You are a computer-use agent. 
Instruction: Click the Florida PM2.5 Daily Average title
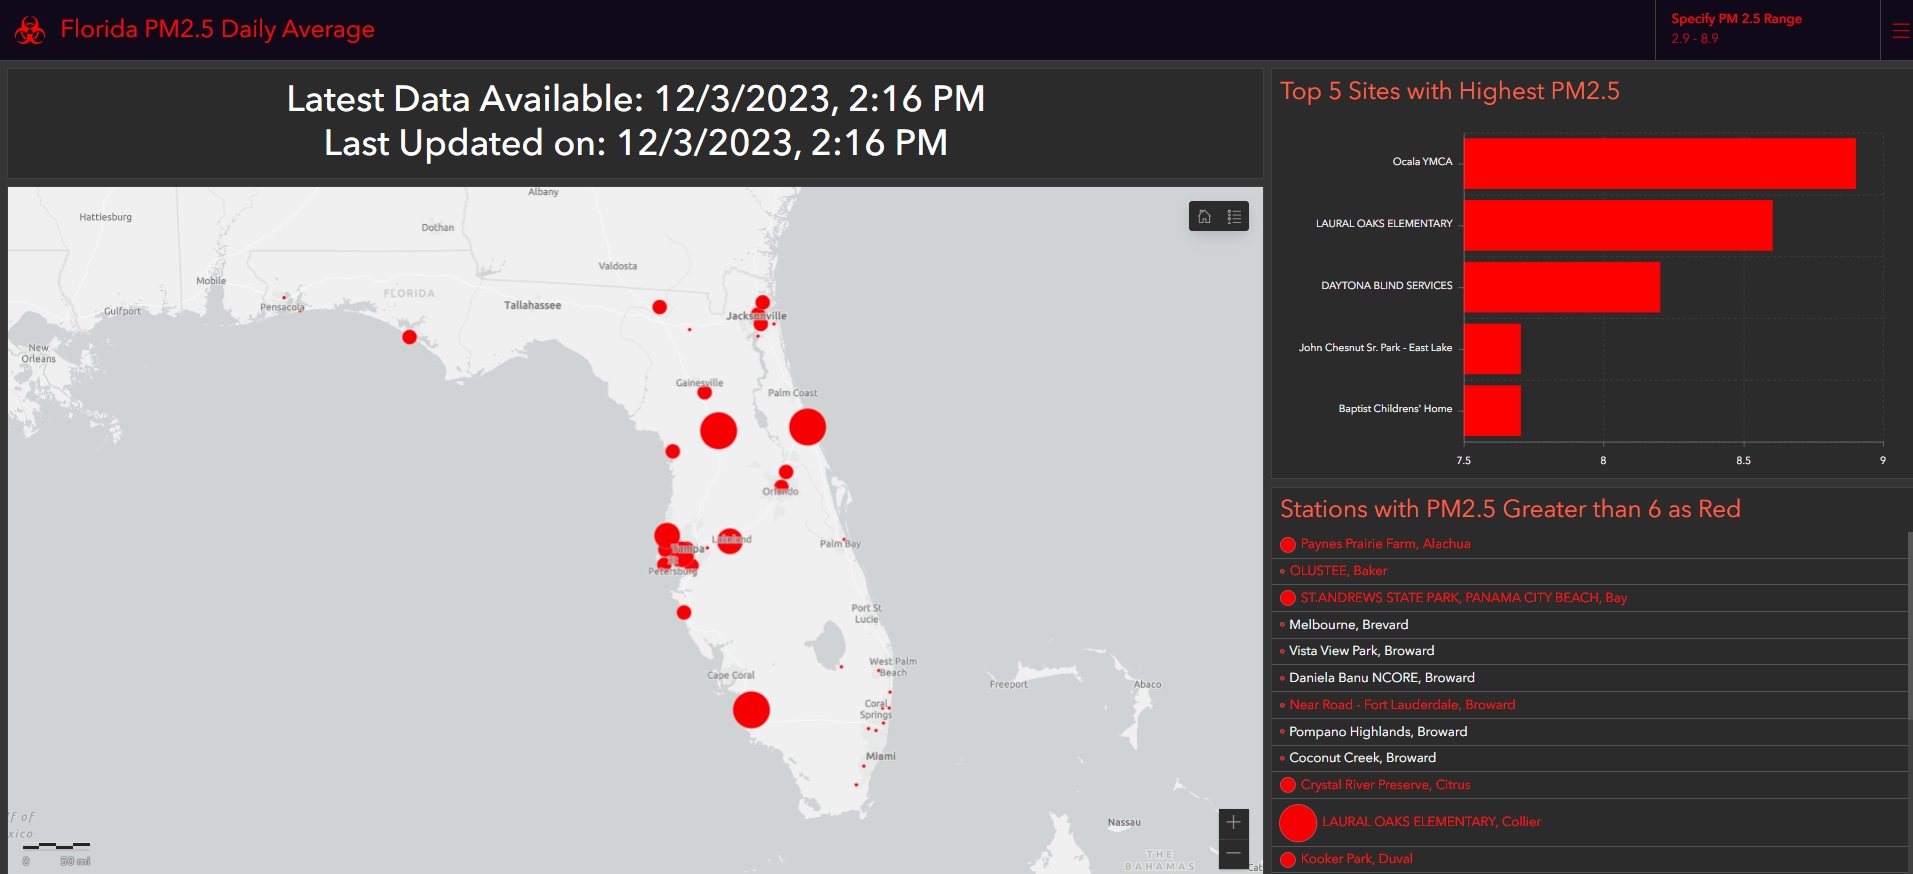point(217,30)
